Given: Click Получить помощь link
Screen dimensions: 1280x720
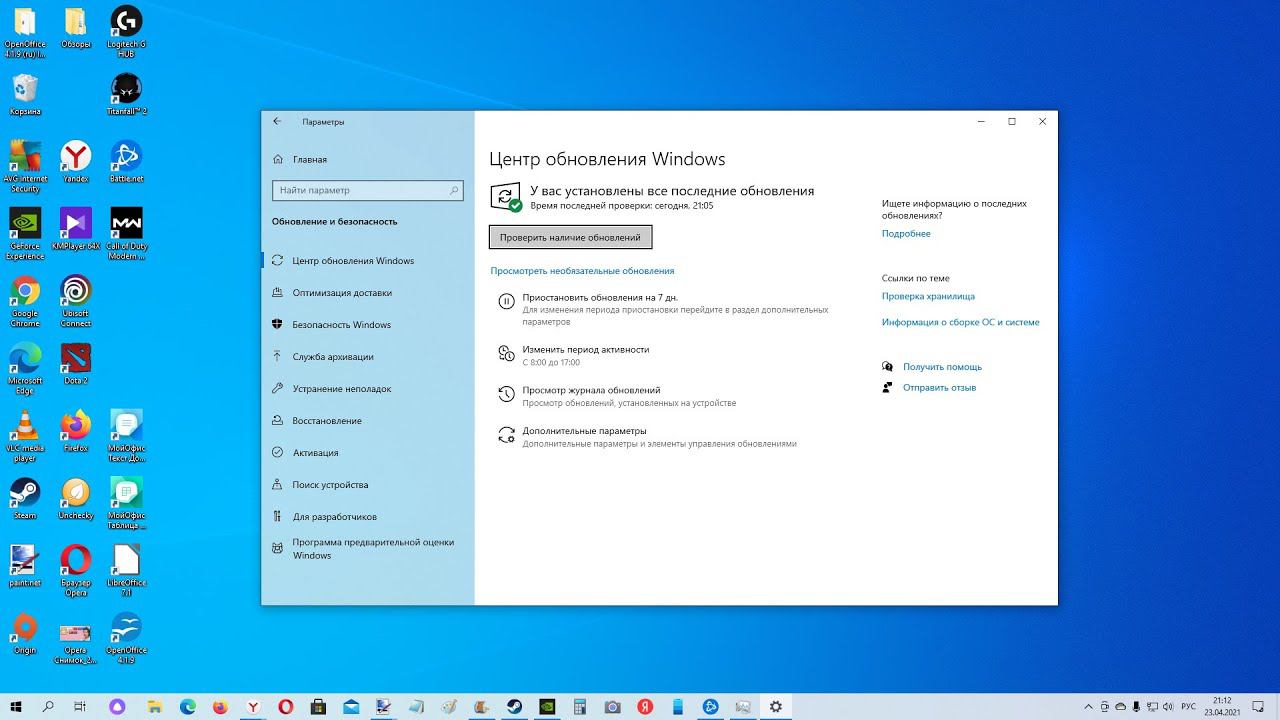Looking at the screenshot, I should point(942,367).
